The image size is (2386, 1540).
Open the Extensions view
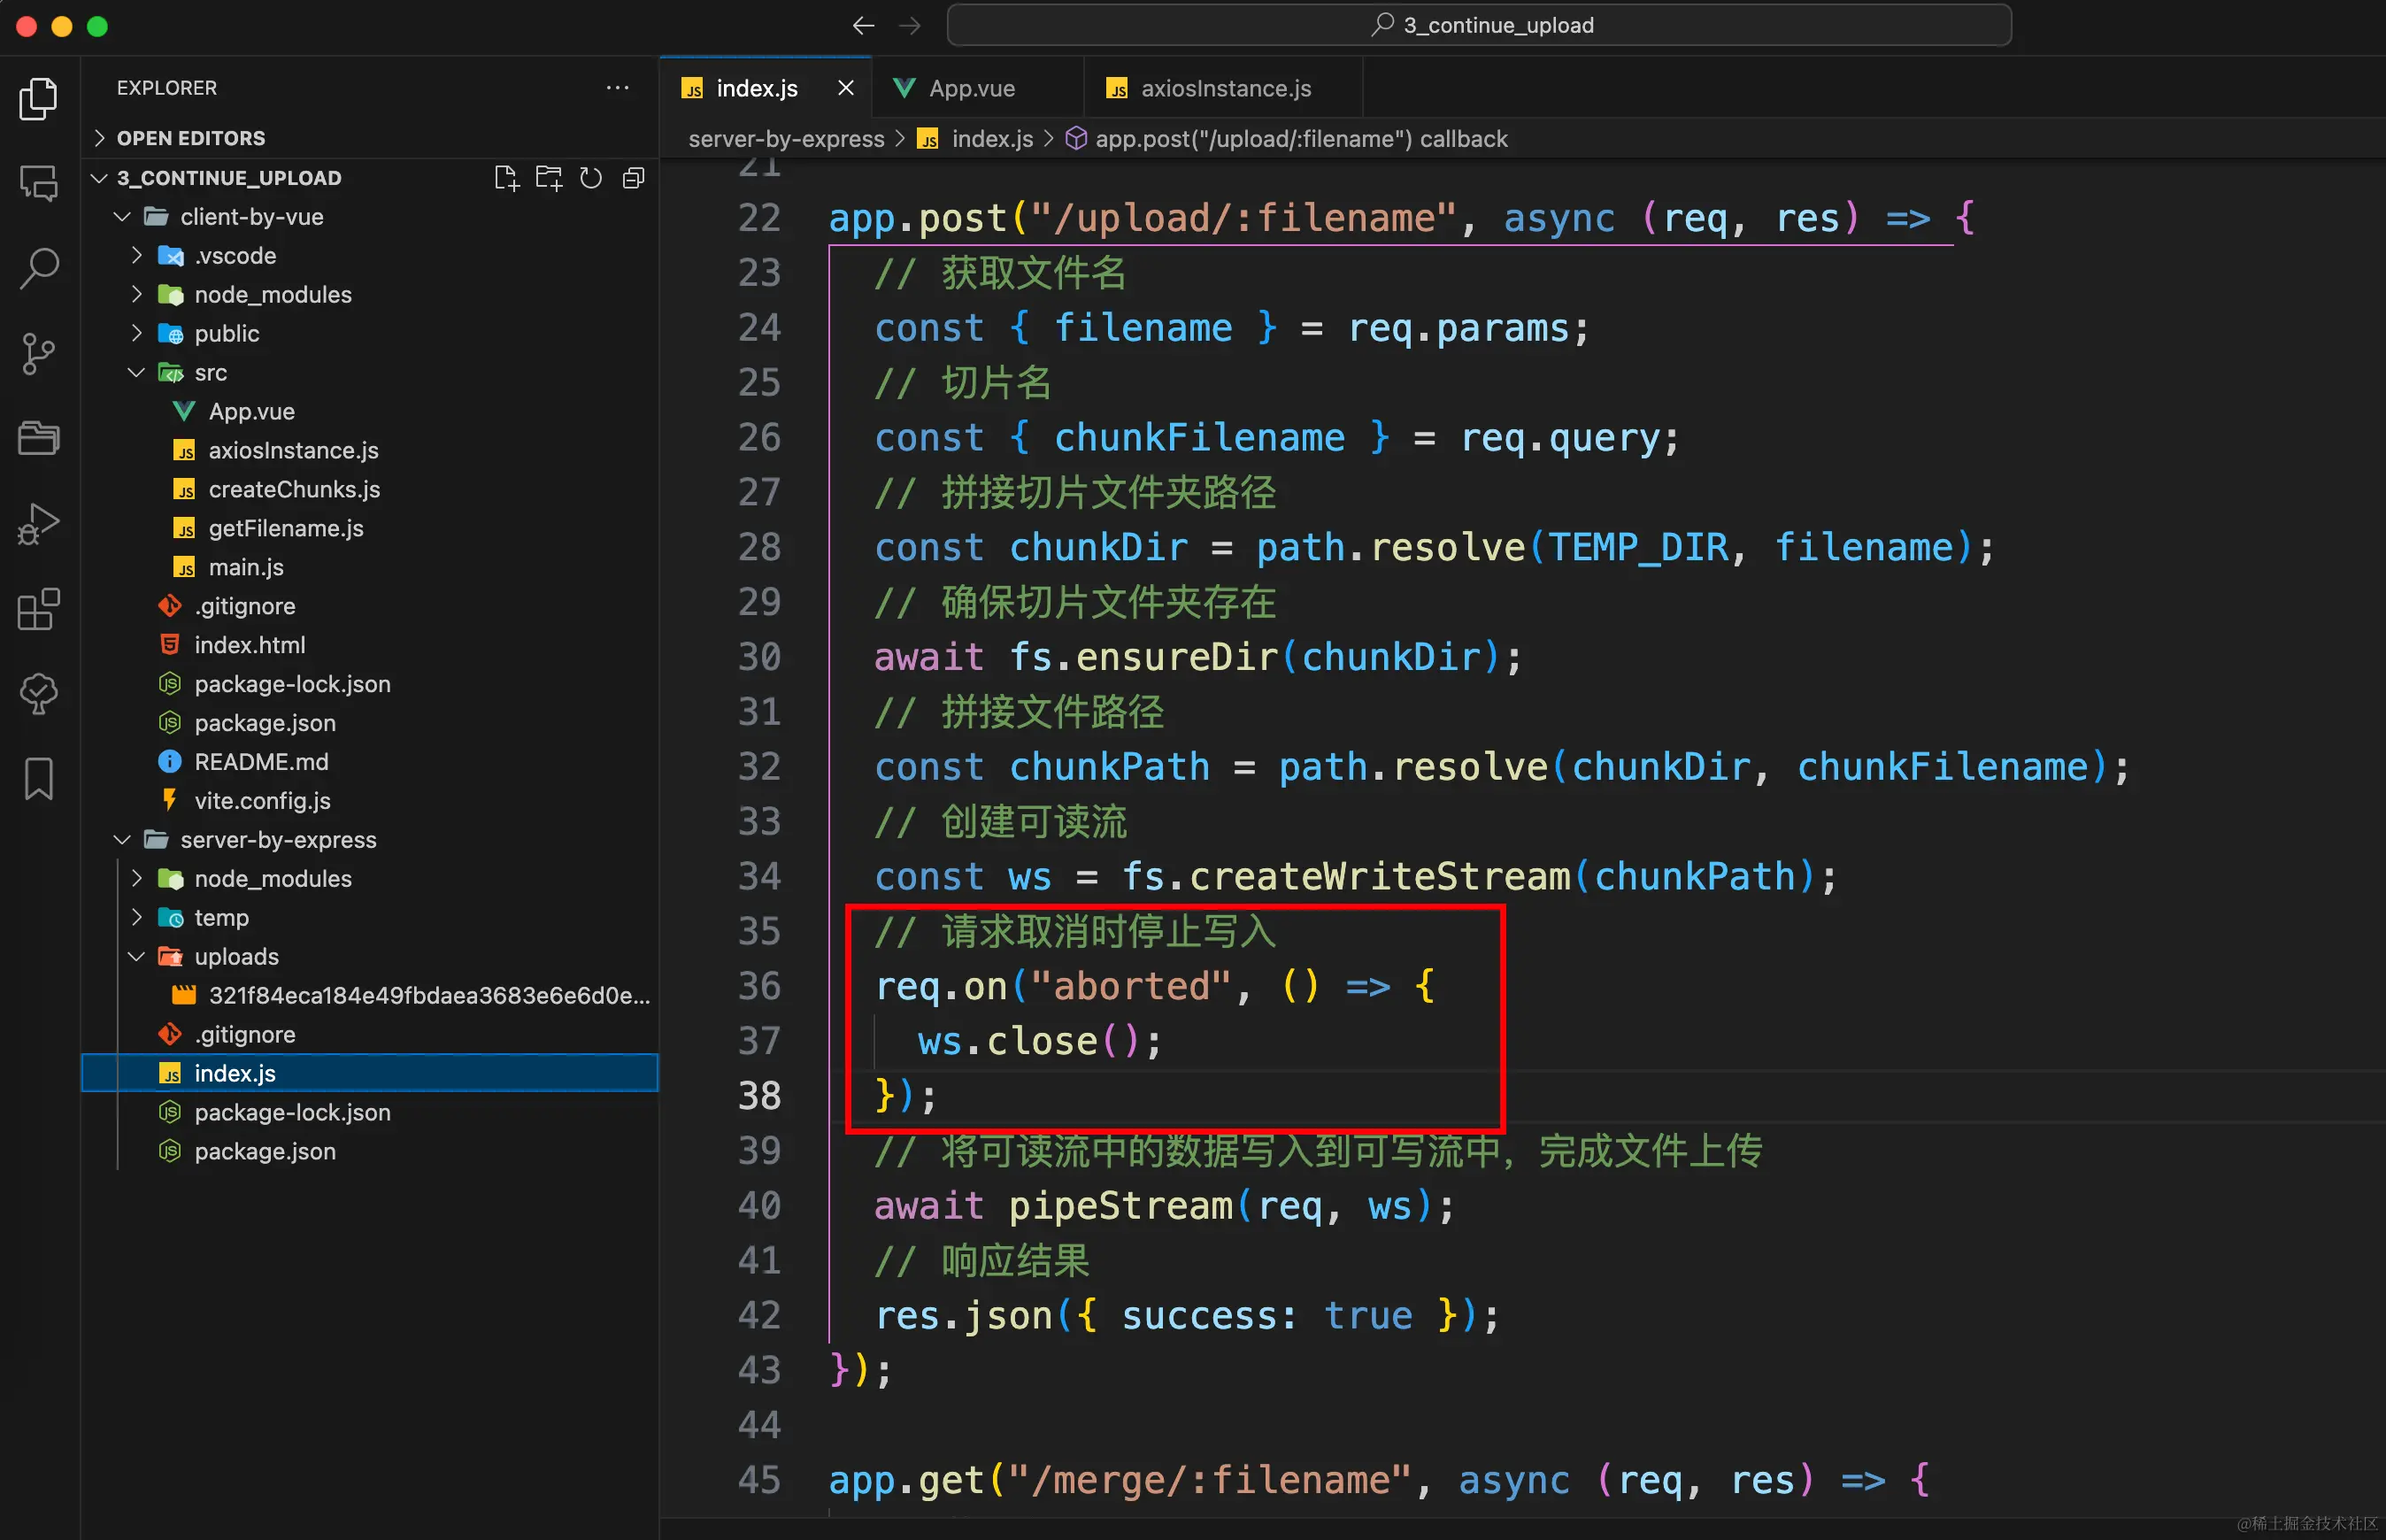(39, 608)
